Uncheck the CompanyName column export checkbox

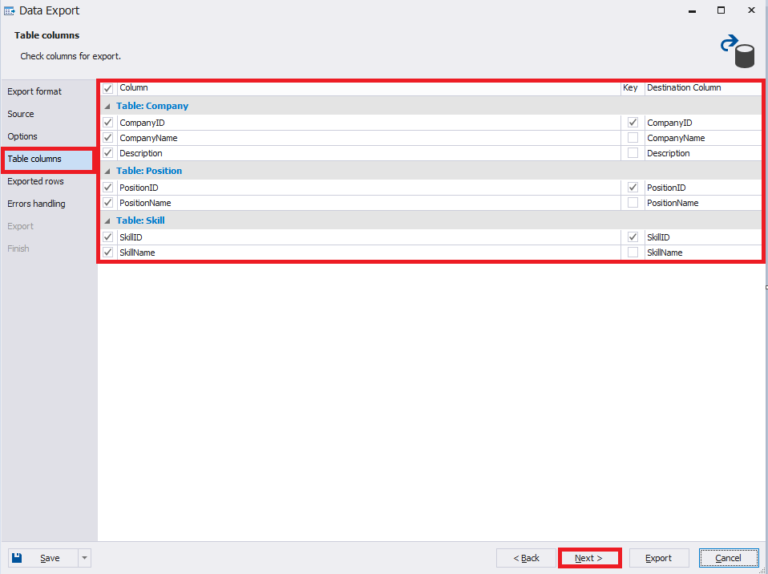coord(108,138)
